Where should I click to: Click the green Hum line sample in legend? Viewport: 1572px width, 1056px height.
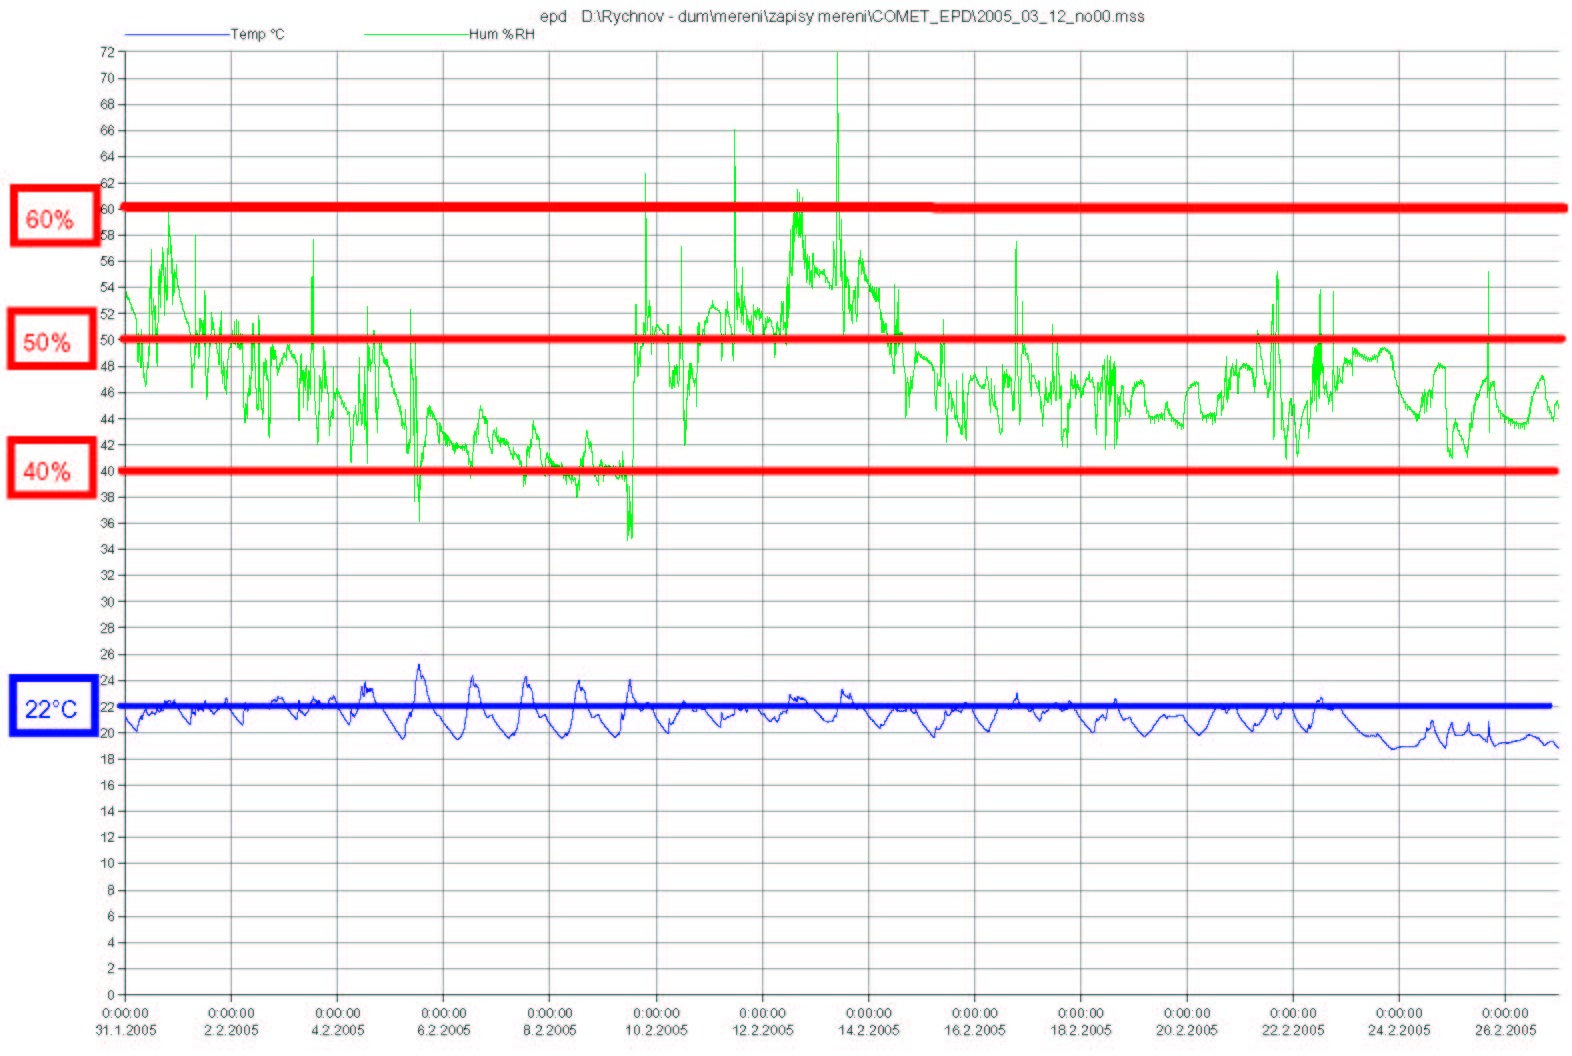click(416, 35)
